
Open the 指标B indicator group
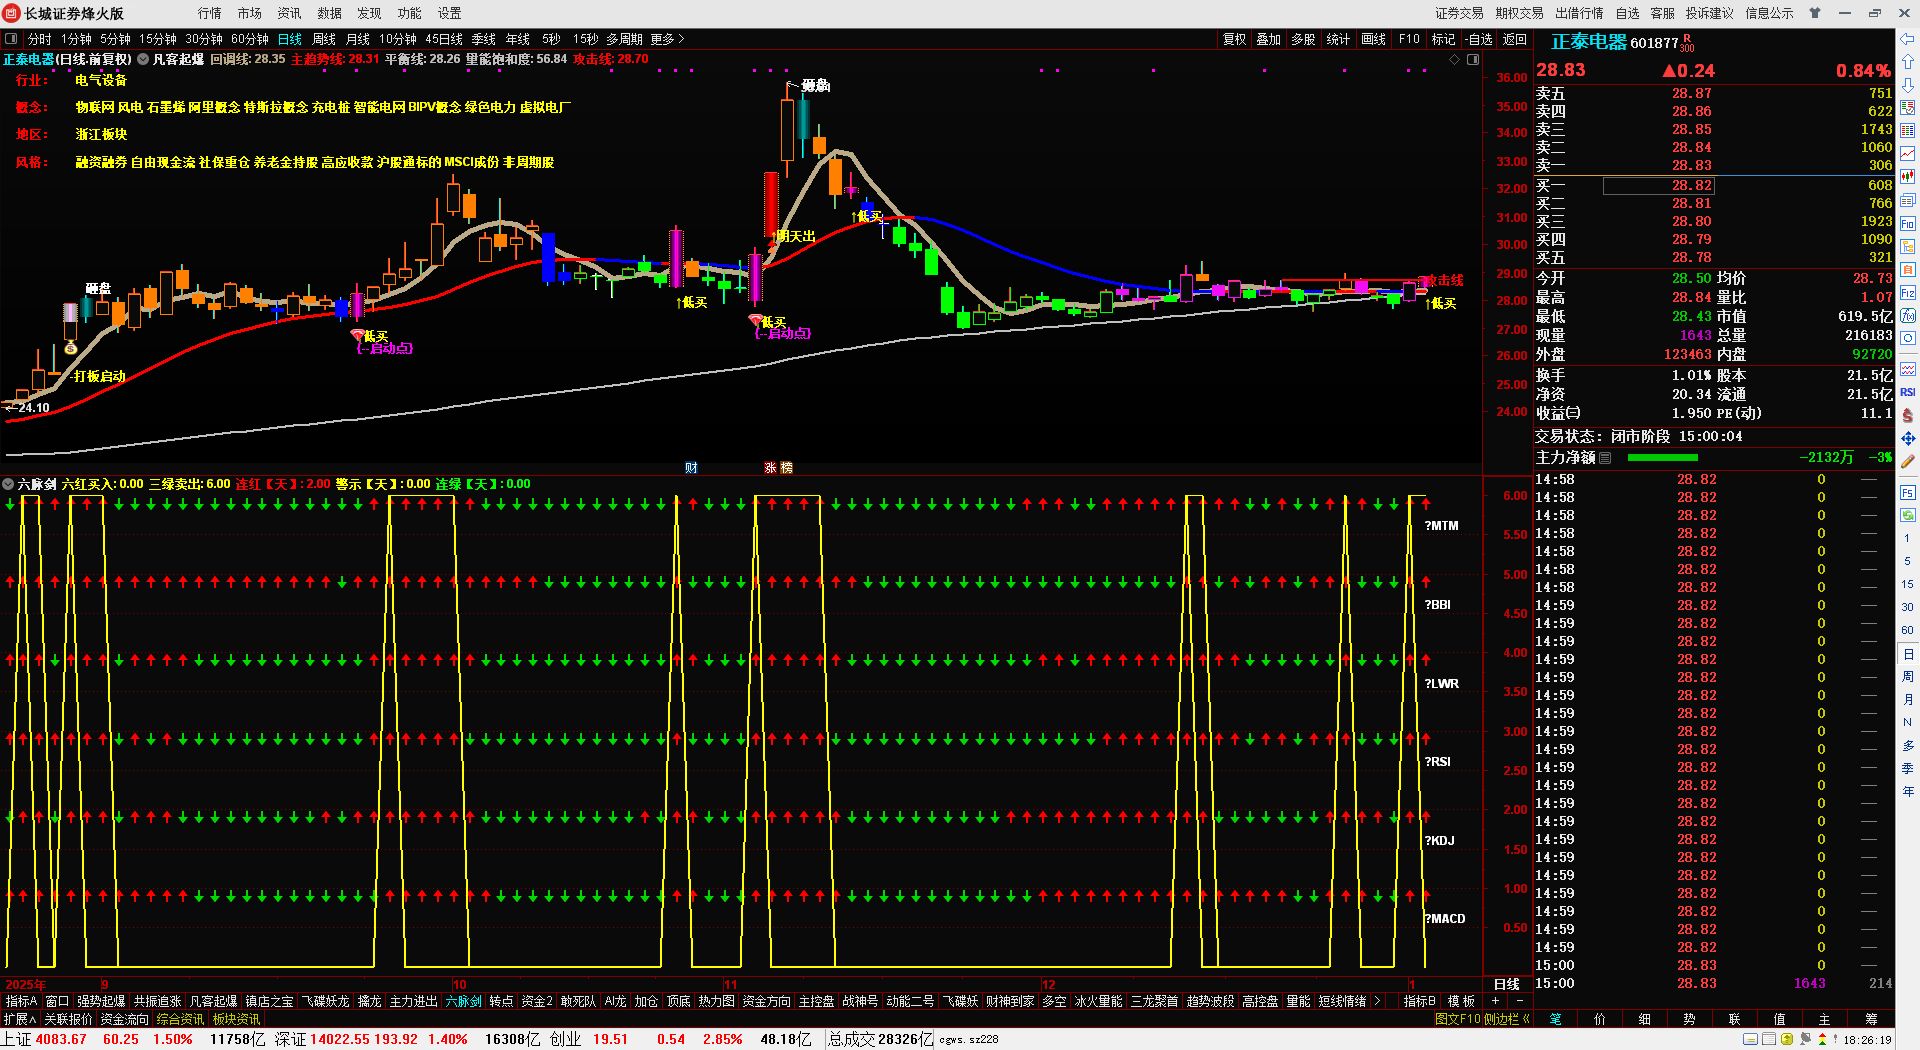[1419, 1001]
